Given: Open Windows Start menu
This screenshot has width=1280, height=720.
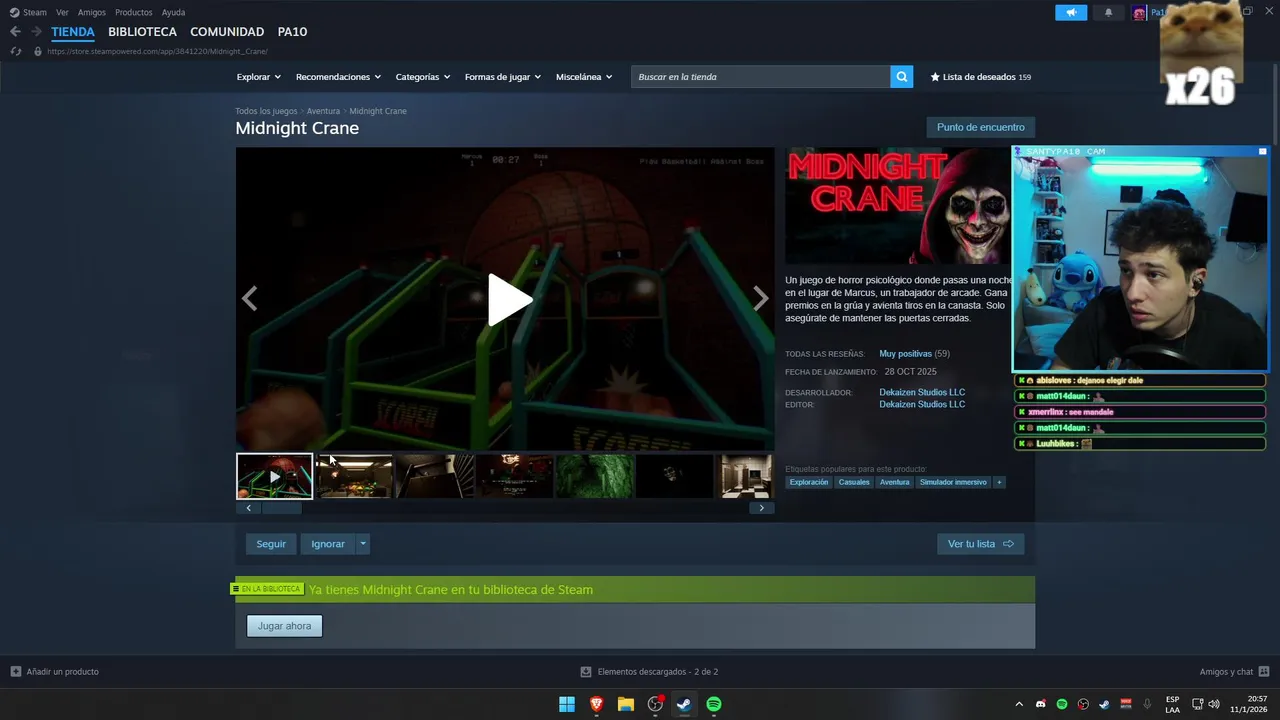Looking at the screenshot, I should (x=567, y=704).
